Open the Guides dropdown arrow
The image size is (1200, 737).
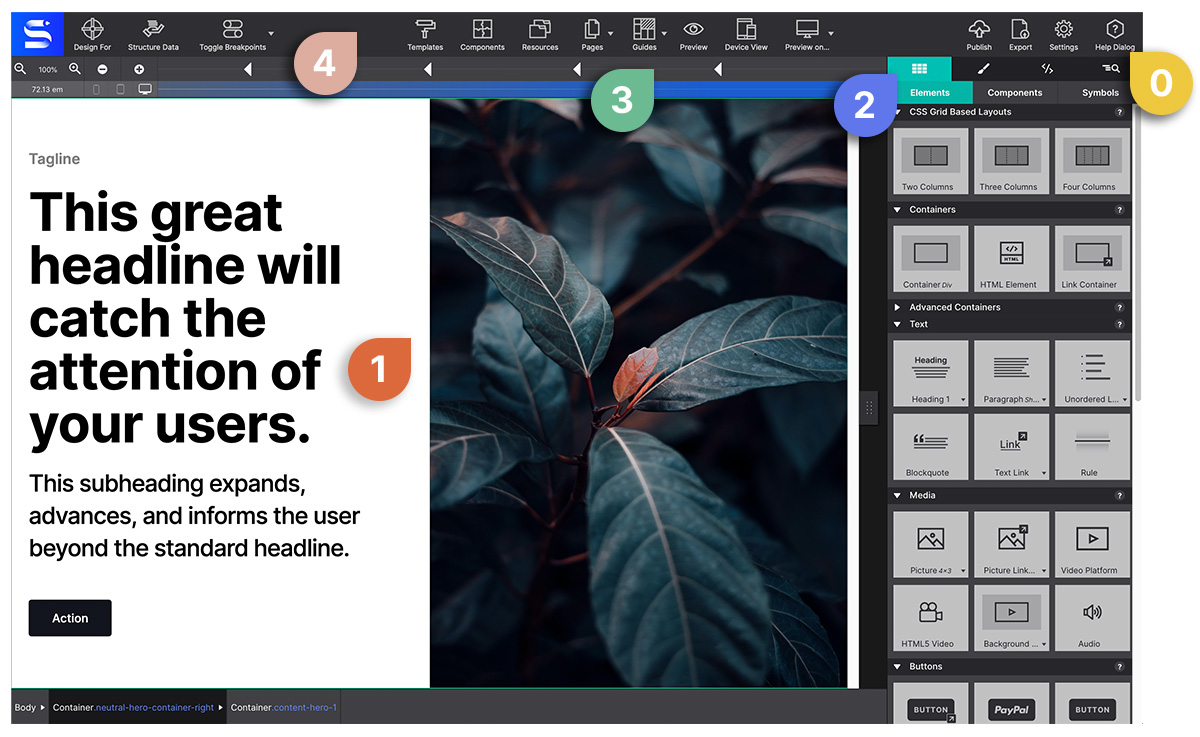(664, 34)
